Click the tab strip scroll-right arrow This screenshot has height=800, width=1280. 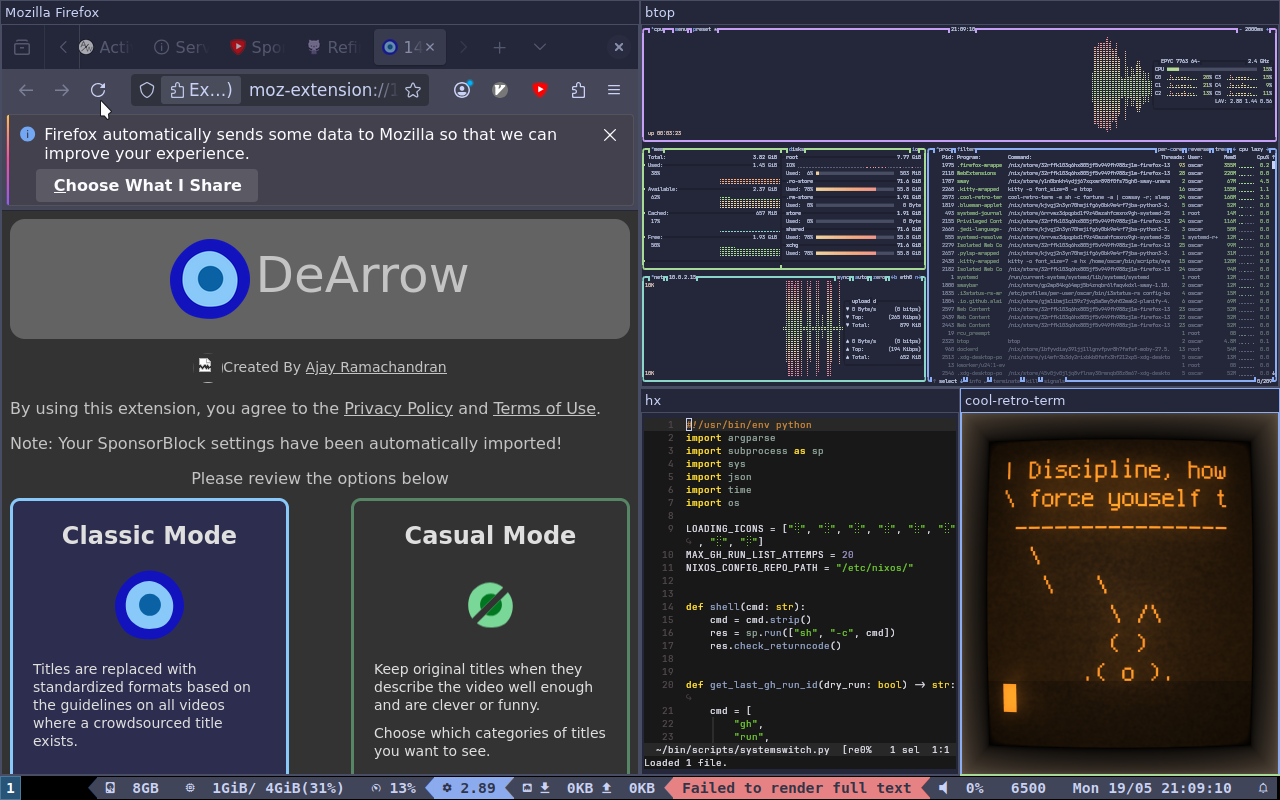click(463, 47)
